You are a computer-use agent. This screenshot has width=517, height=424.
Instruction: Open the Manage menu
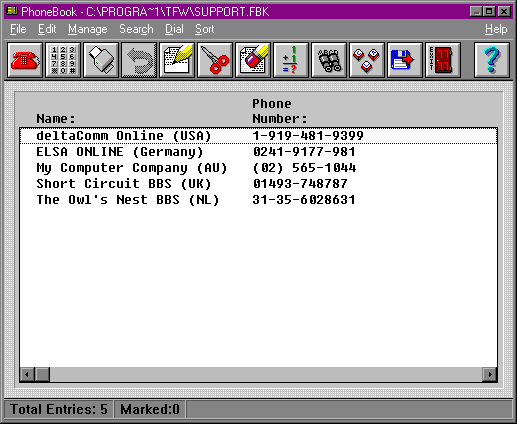click(88, 29)
